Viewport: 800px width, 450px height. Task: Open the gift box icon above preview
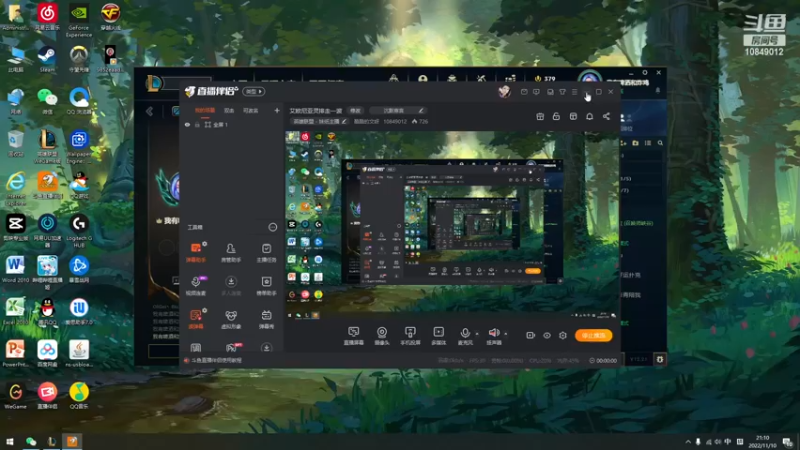(540, 116)
